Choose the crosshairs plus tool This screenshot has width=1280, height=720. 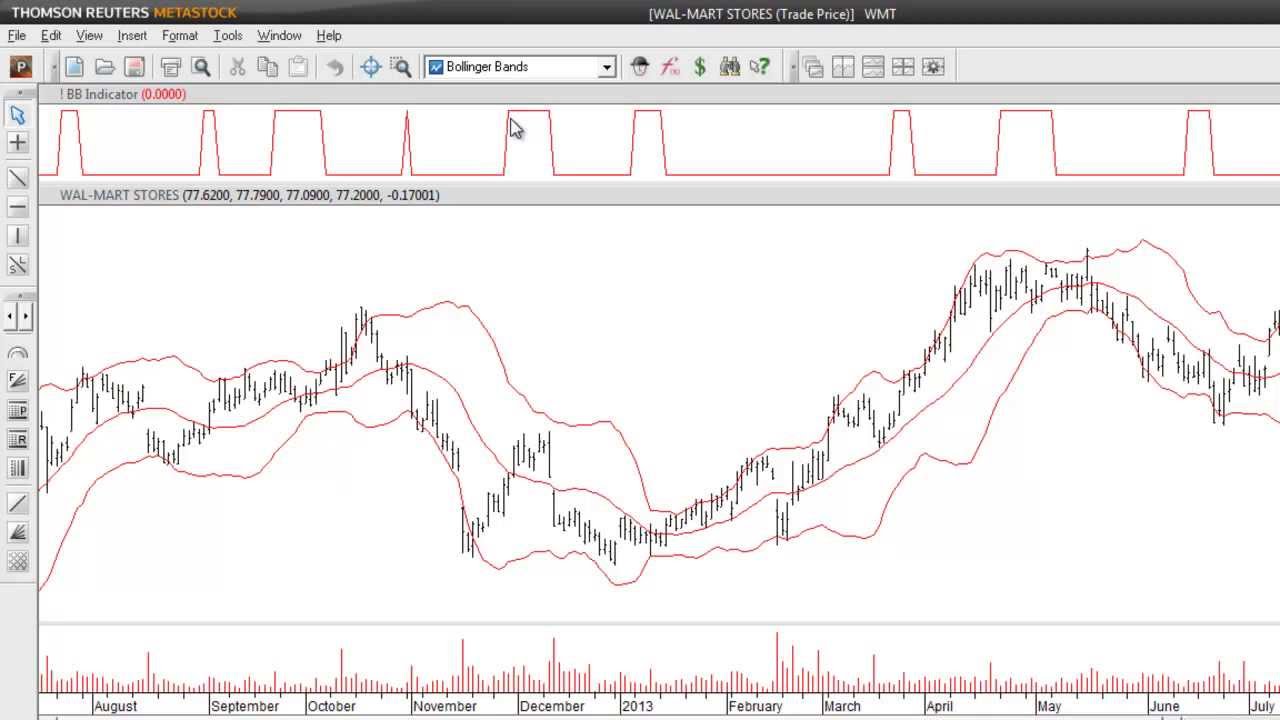tap(18, 143)
